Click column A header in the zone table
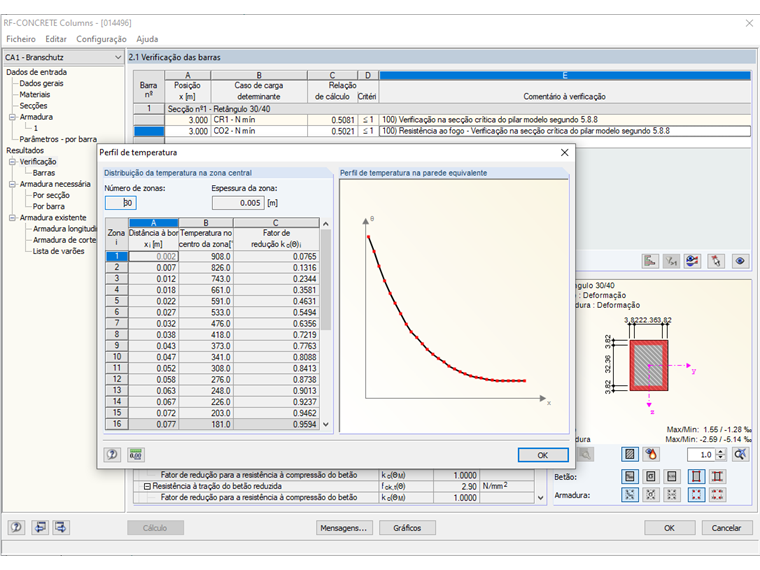Viewport: 760px width, 570px height. (154, 223)
